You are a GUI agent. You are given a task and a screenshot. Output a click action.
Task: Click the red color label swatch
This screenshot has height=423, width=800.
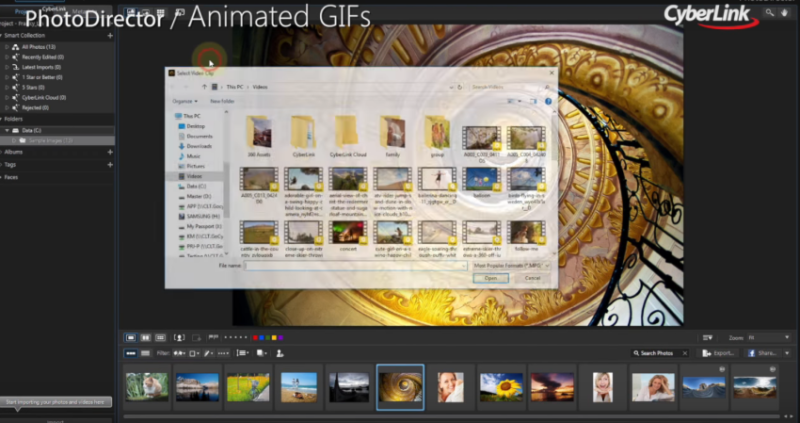point(255,338)
